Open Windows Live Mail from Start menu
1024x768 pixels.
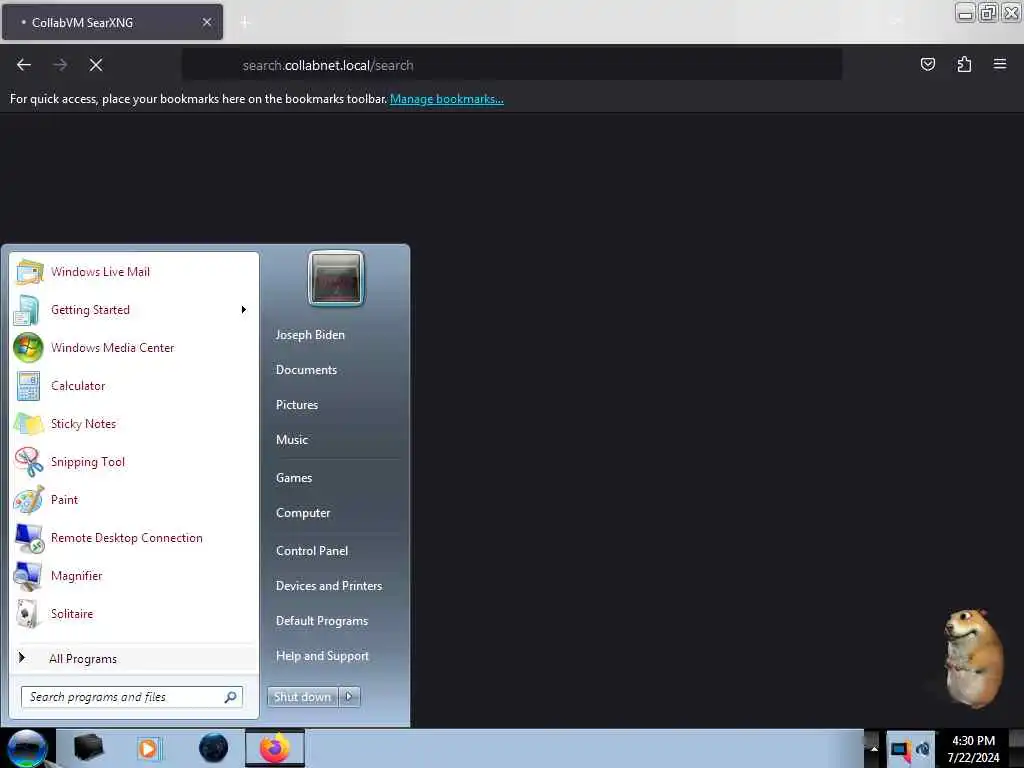click(x=135, y=272)
